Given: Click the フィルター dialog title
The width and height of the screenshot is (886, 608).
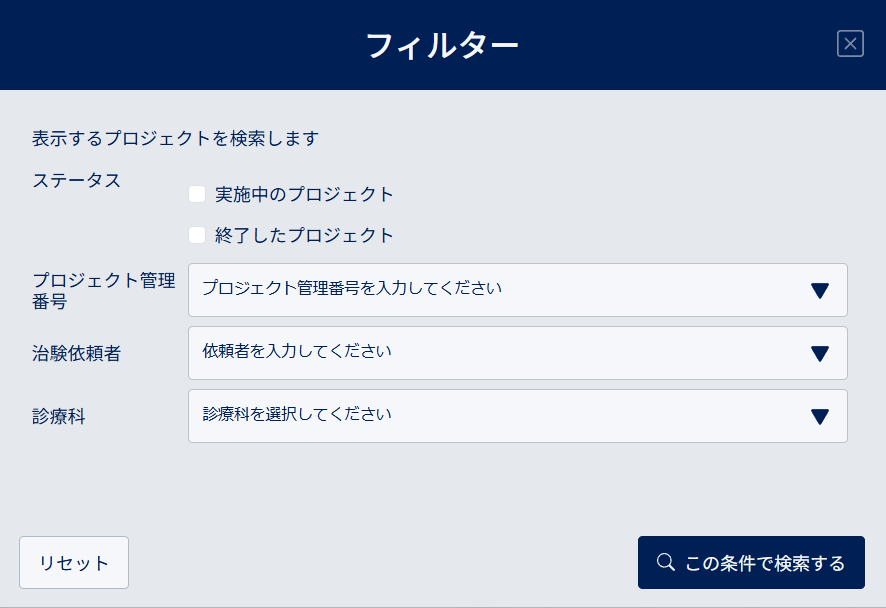Looking at the screenshot, I should 442,45.
